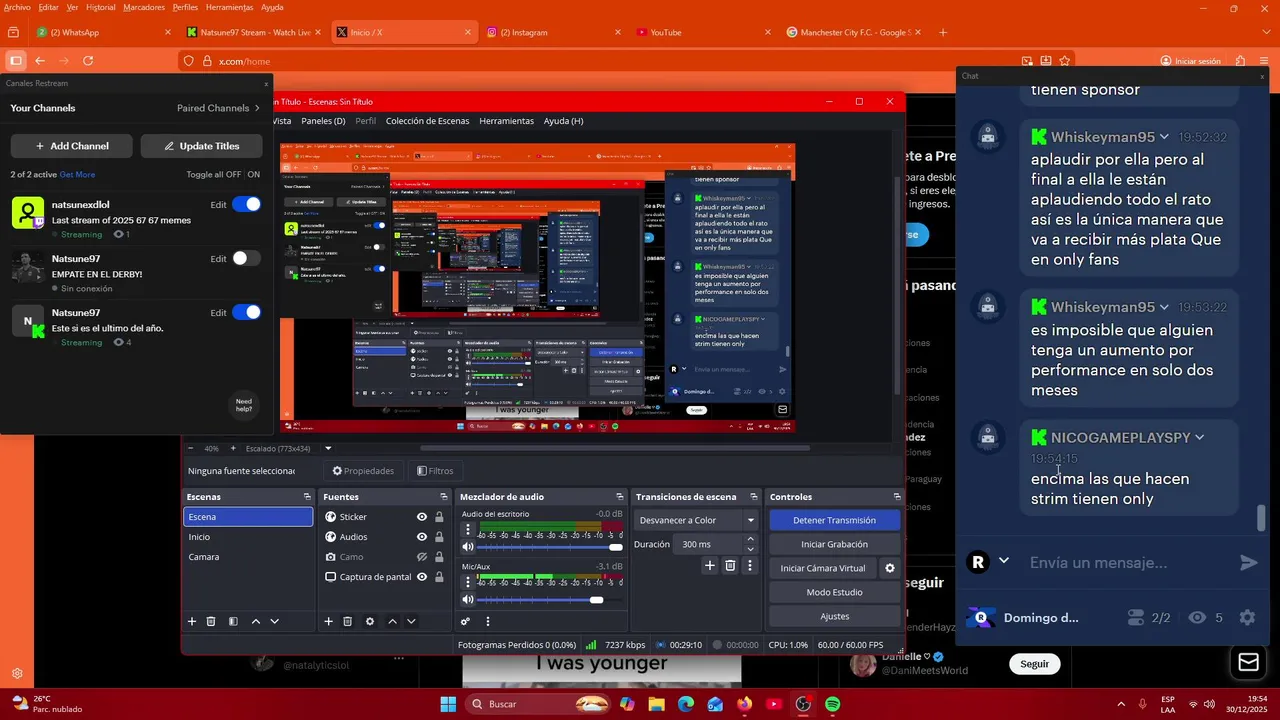Open canvas scaling dropdown next to Escalado
Image resolution: width=1280 pixels, height=720 pixels.
[x=328, y=448]
